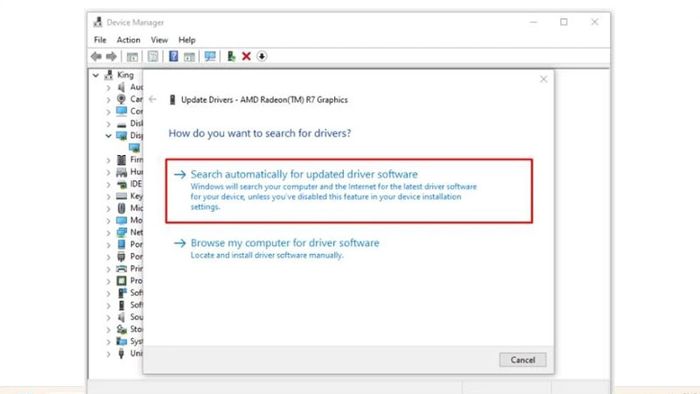Select the printer icon for the 'Prin' category
The height and width of the screenshot is (394, 700).
[x=121, y=268]
